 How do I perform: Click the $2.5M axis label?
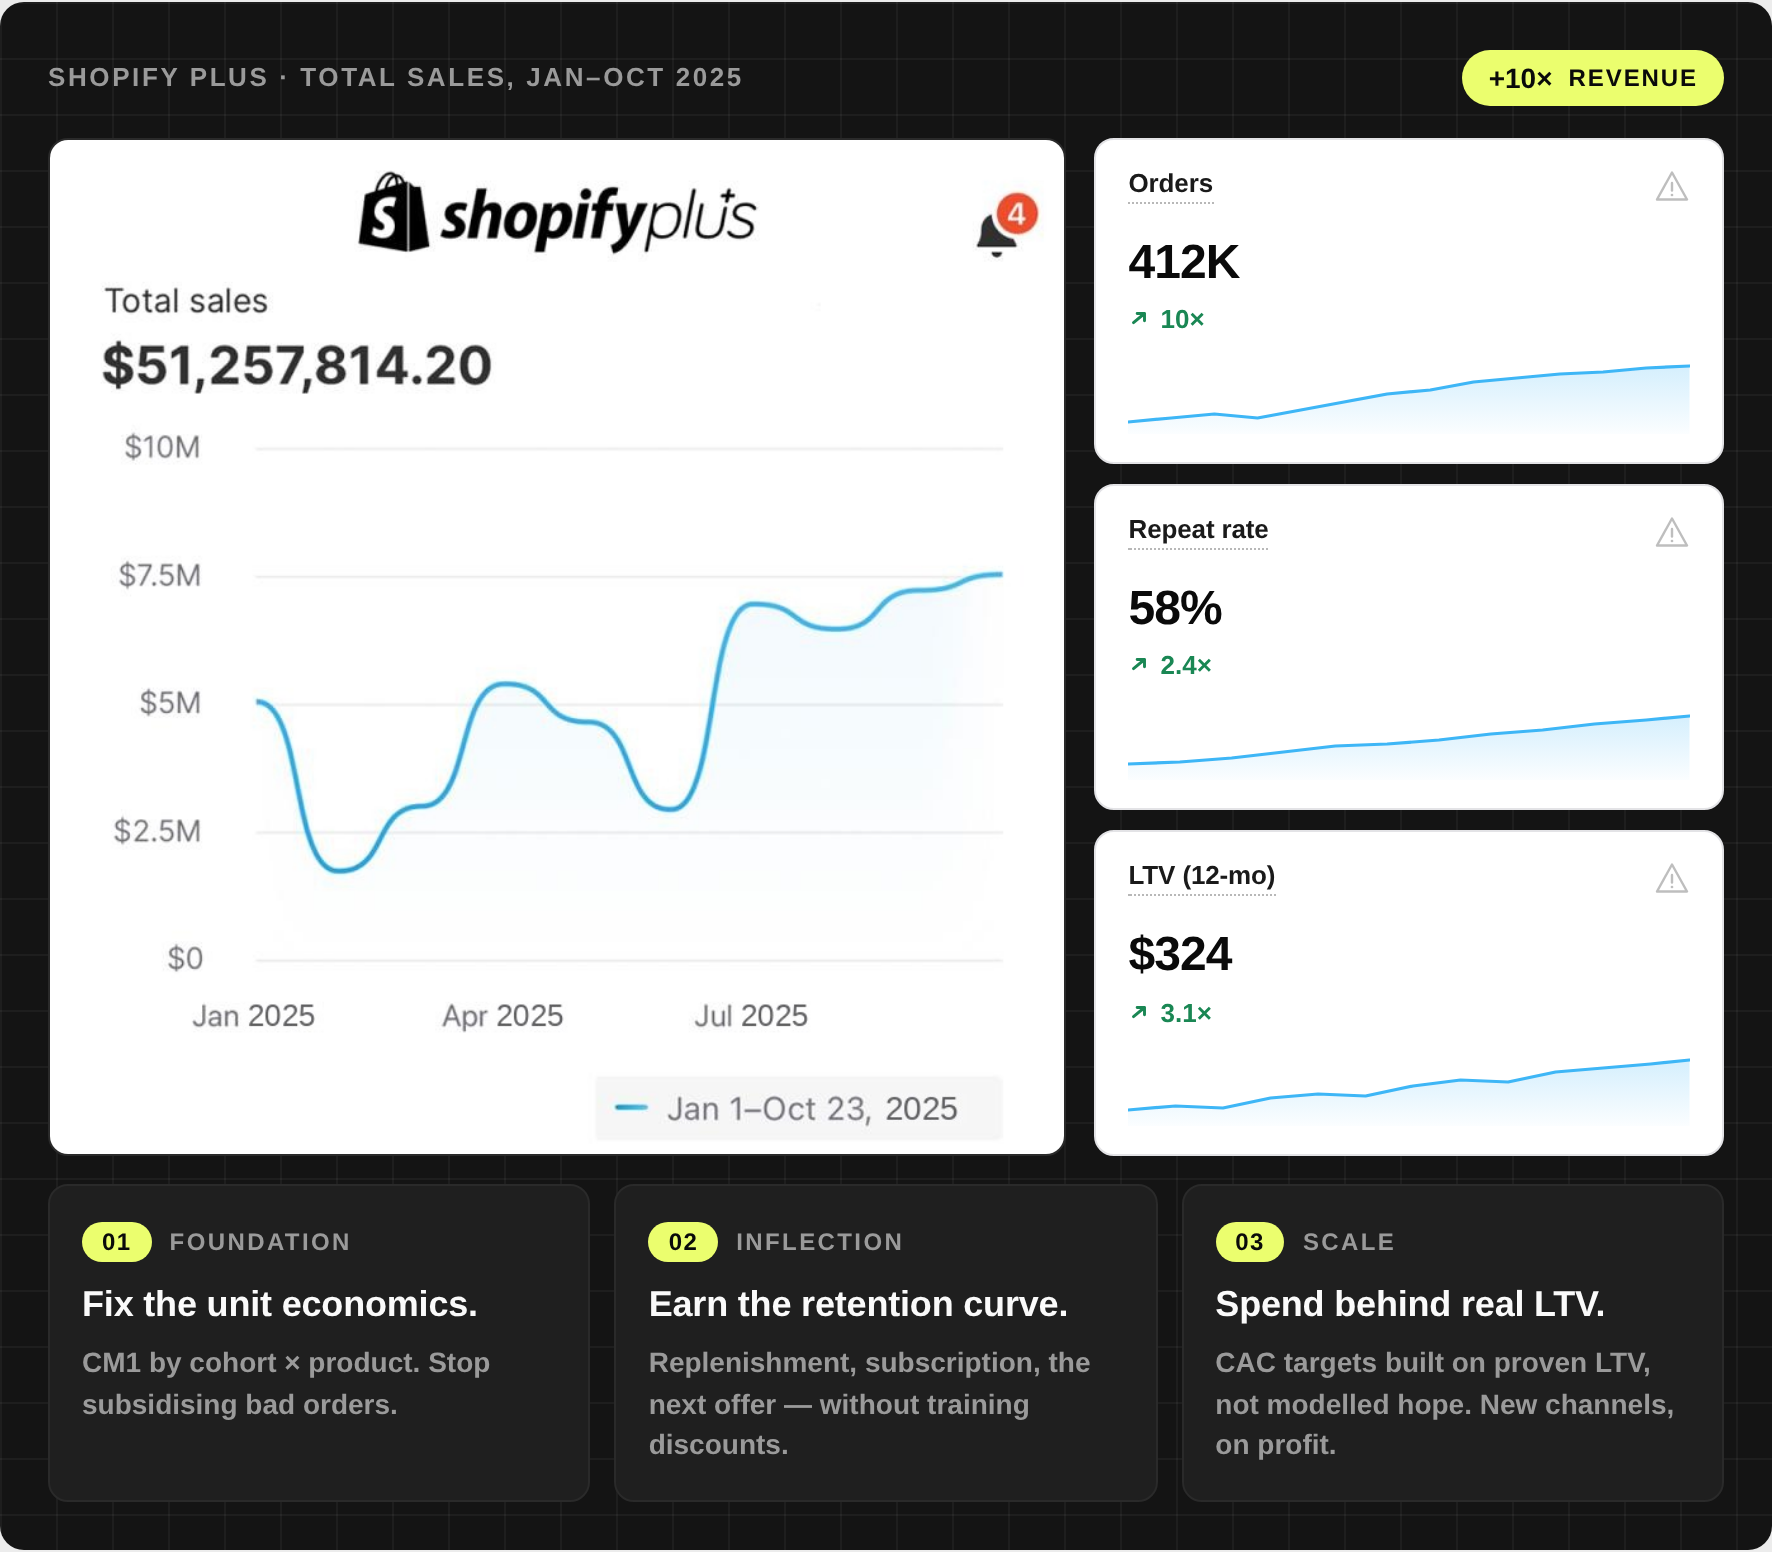click(x=157, y=831)
